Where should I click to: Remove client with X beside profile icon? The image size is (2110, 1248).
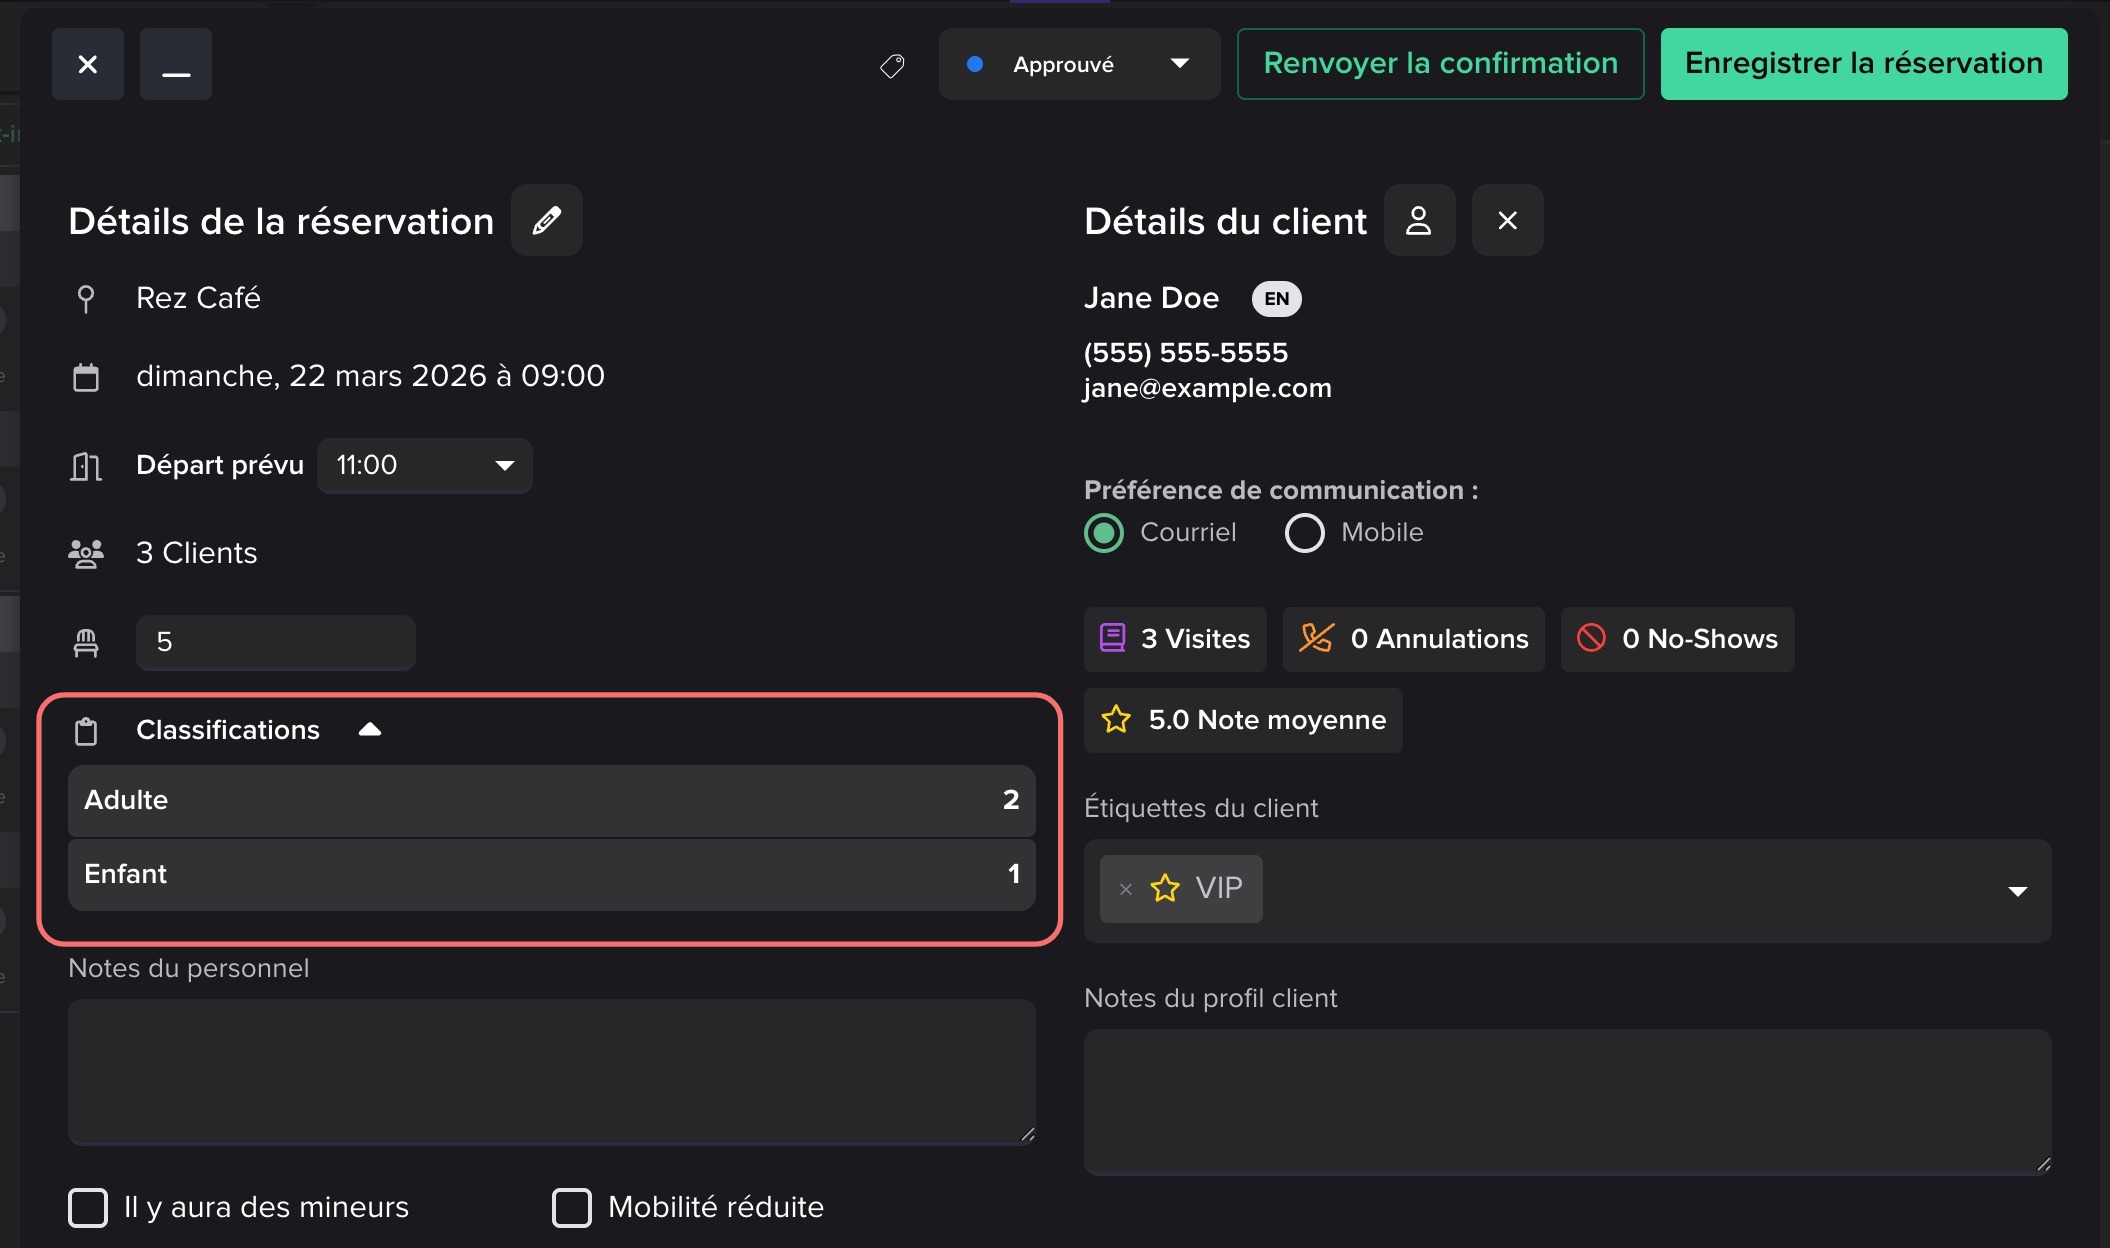(x=1507, y=220)
